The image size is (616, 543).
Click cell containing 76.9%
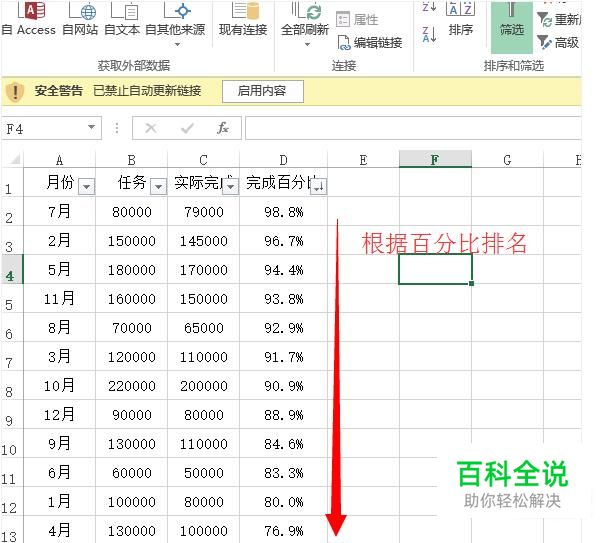283,530
